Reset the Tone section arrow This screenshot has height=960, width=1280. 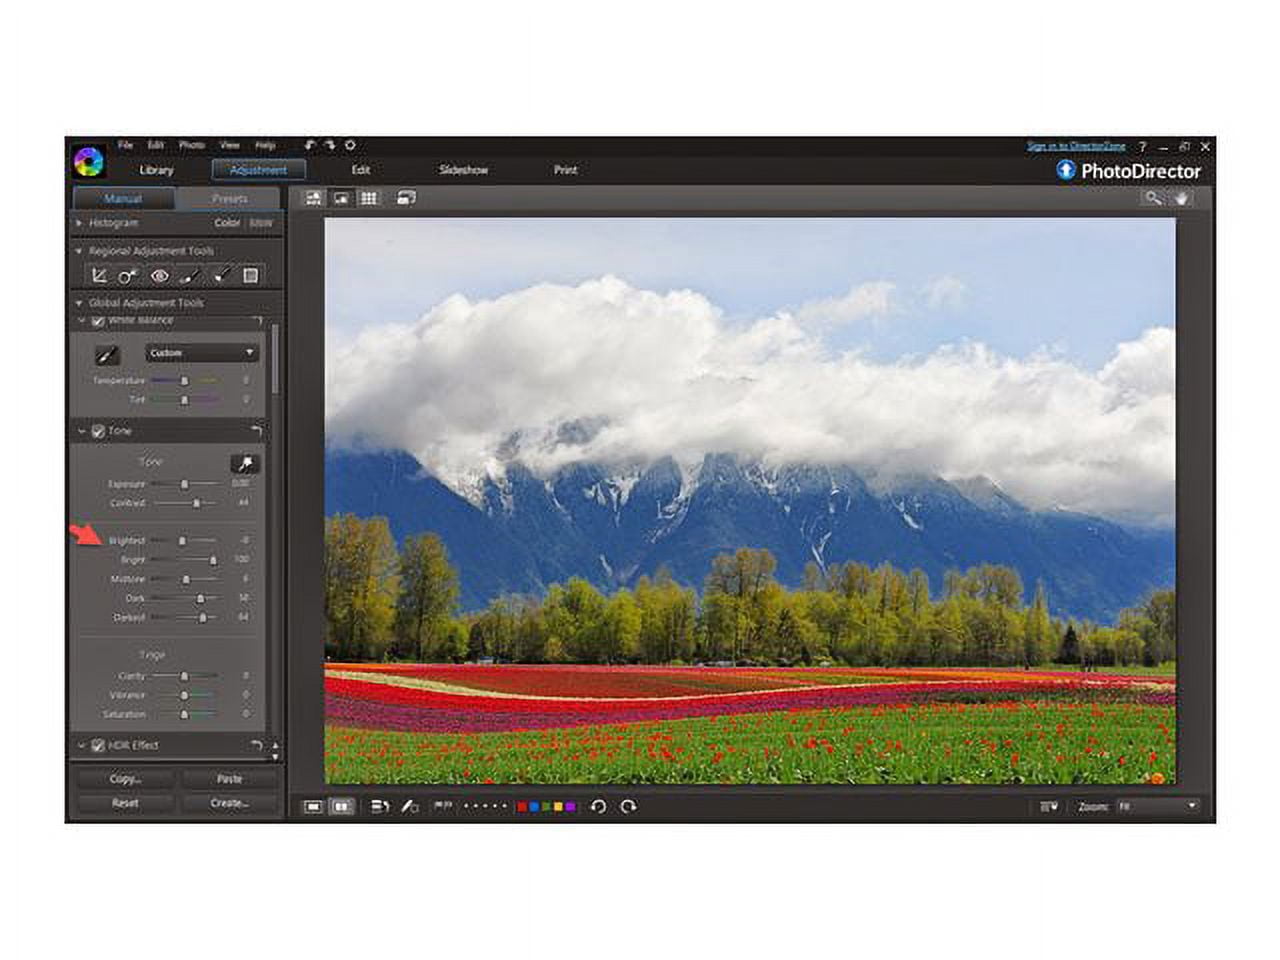257,431
